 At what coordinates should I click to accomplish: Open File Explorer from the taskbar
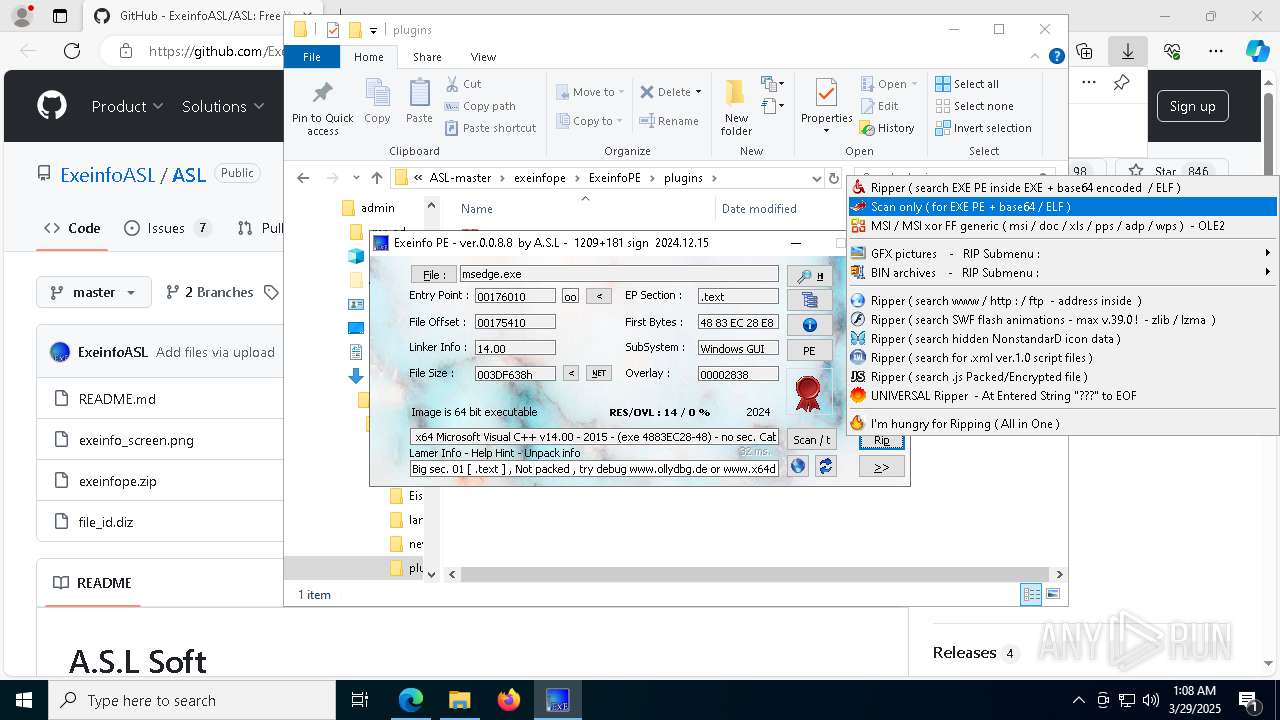(459, 700)
